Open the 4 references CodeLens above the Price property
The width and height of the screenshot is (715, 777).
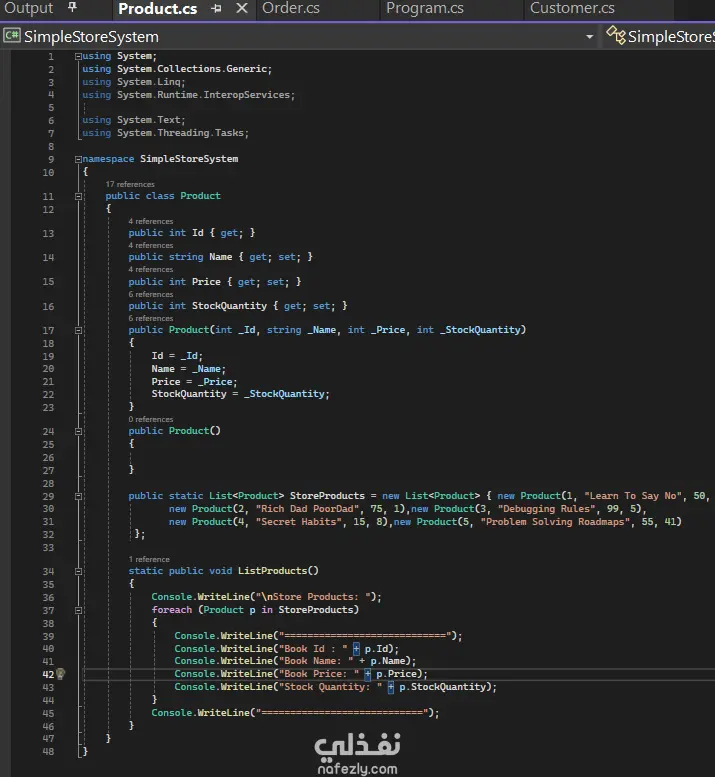(x=151, y=270)
